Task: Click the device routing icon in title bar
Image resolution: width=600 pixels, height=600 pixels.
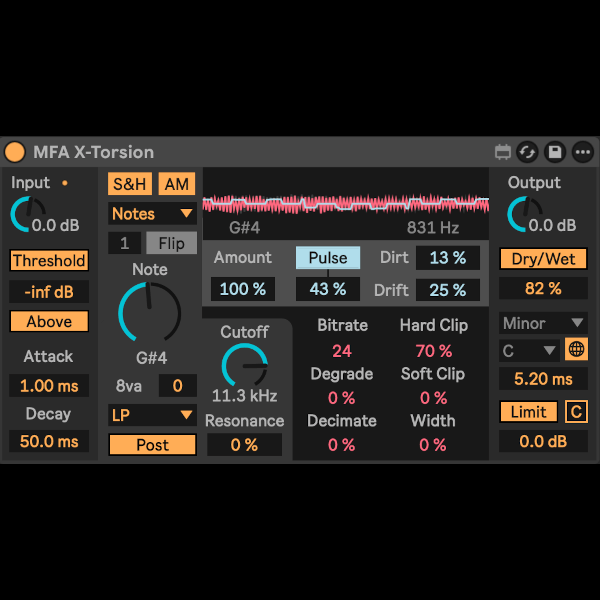Action: click(502, 152)
